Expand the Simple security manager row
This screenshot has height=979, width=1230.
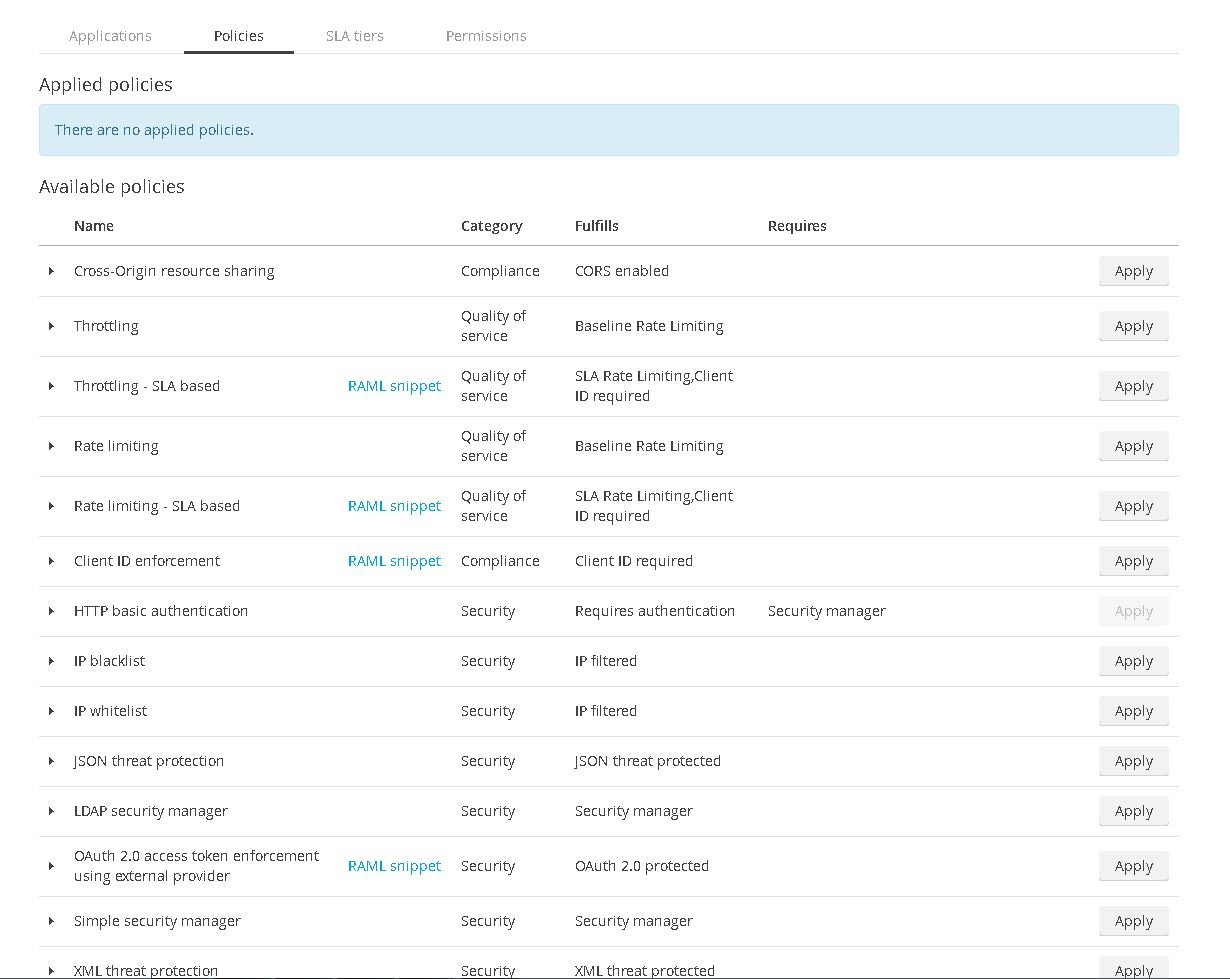click(x=51, y=921)
